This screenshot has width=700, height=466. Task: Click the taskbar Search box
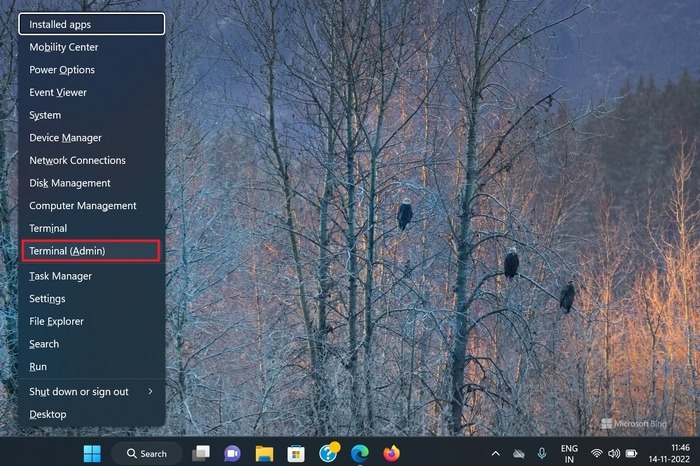coord(146,454)
